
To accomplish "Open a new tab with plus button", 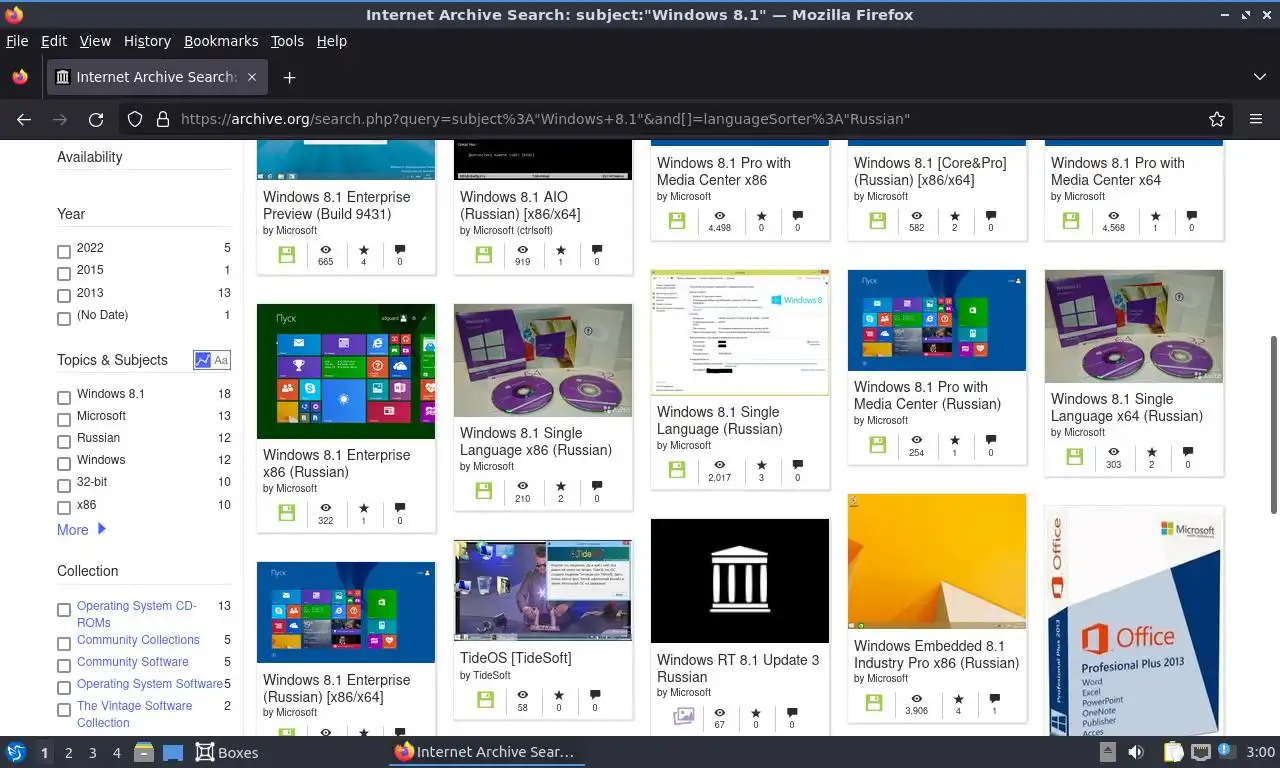I will [x=289, y=77].
